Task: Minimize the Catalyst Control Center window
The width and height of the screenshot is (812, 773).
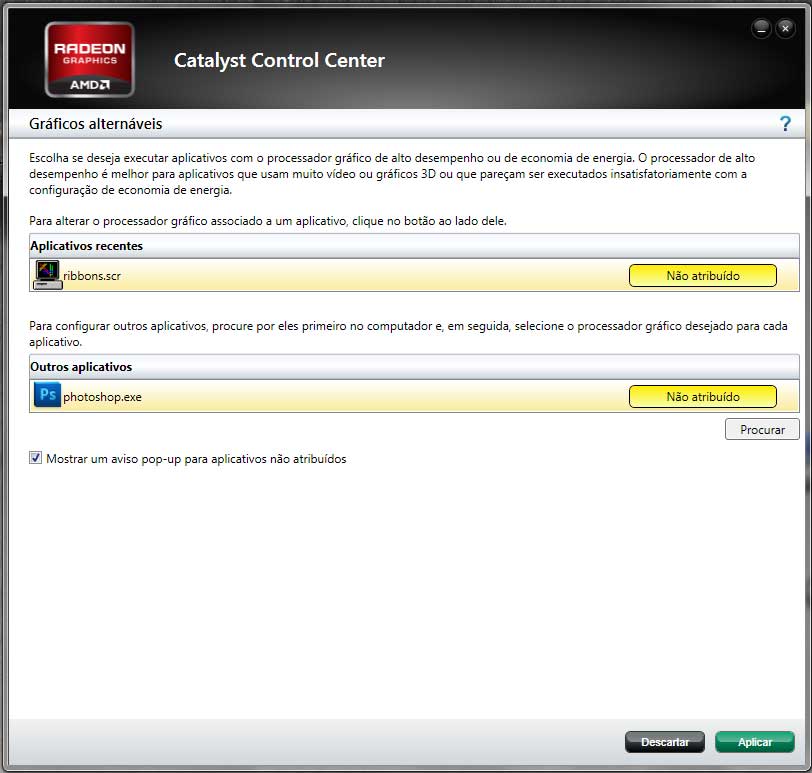Action: pos(761,28)
